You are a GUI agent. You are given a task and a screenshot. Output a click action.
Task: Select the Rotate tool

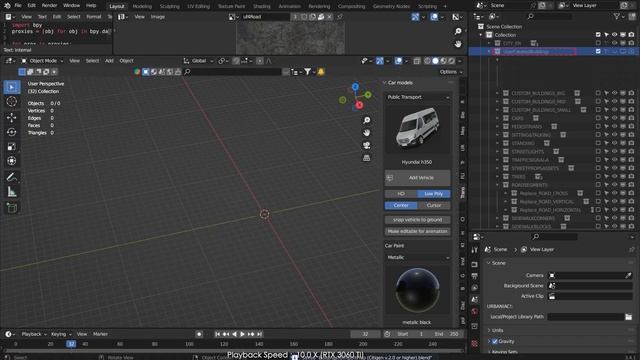(11, 132)
